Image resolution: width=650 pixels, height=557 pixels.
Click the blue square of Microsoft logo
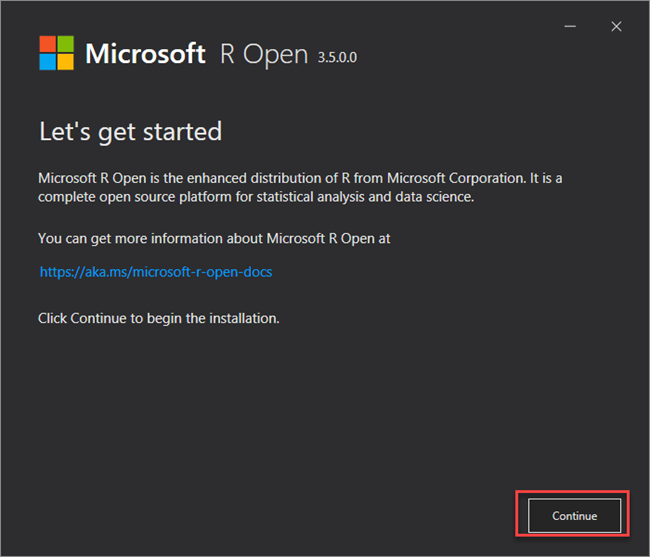(x=47, y=62)
